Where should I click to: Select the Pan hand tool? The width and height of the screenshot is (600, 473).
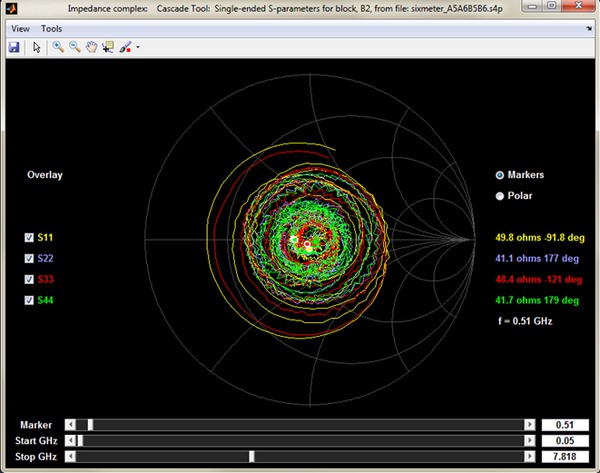[x=92, y=47]
